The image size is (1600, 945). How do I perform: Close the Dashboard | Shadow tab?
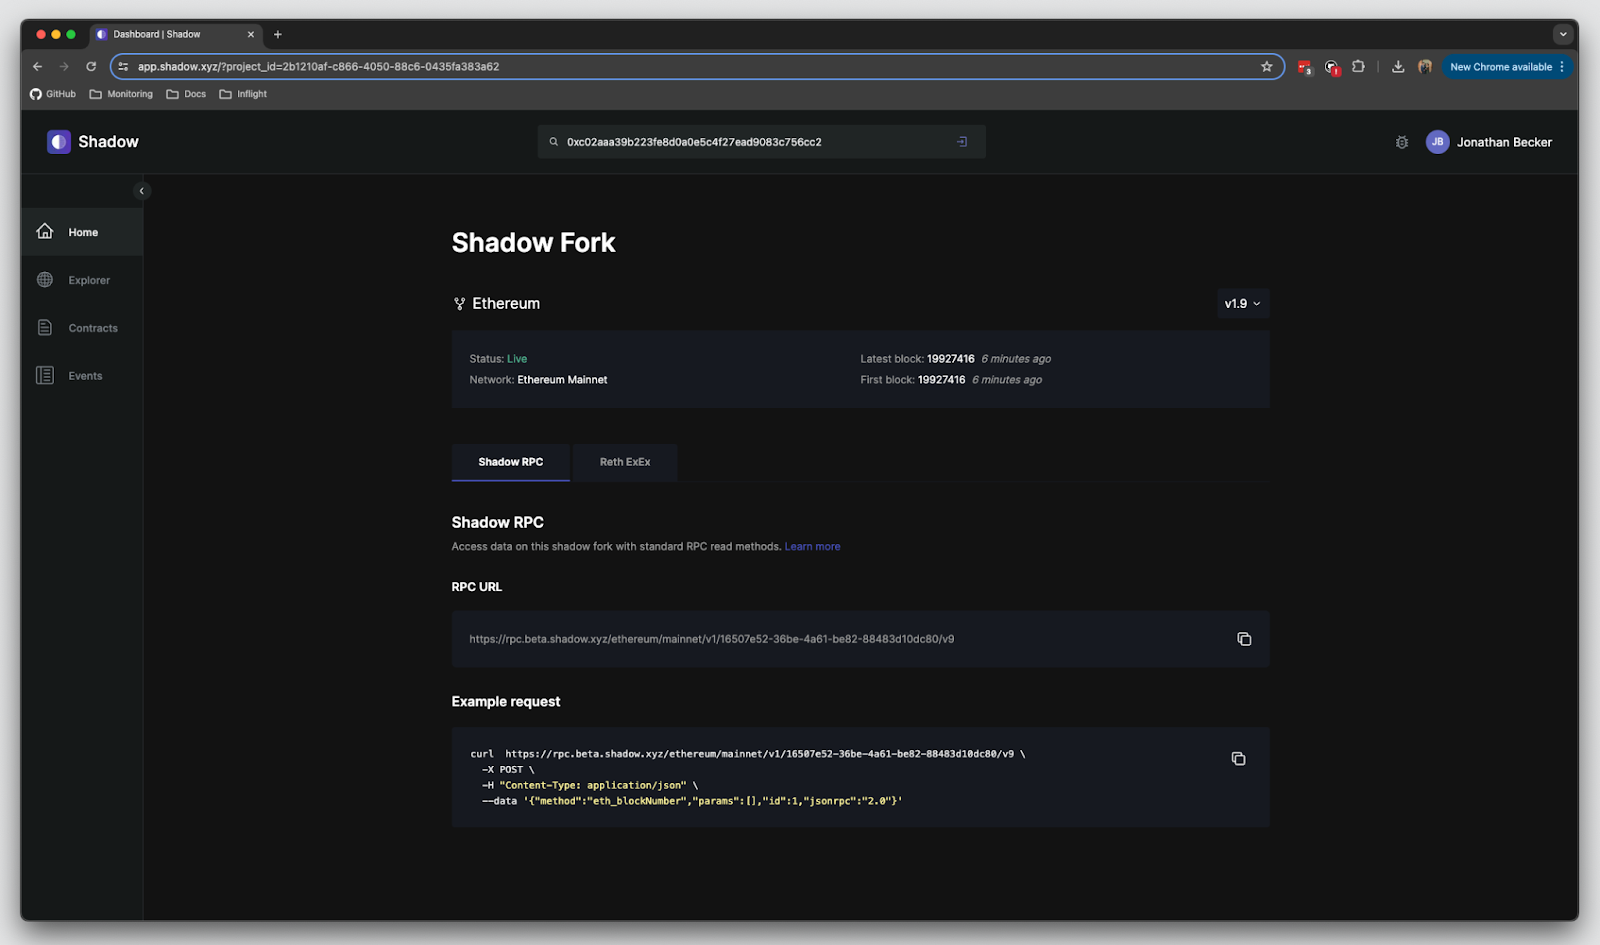coord(251,34)
